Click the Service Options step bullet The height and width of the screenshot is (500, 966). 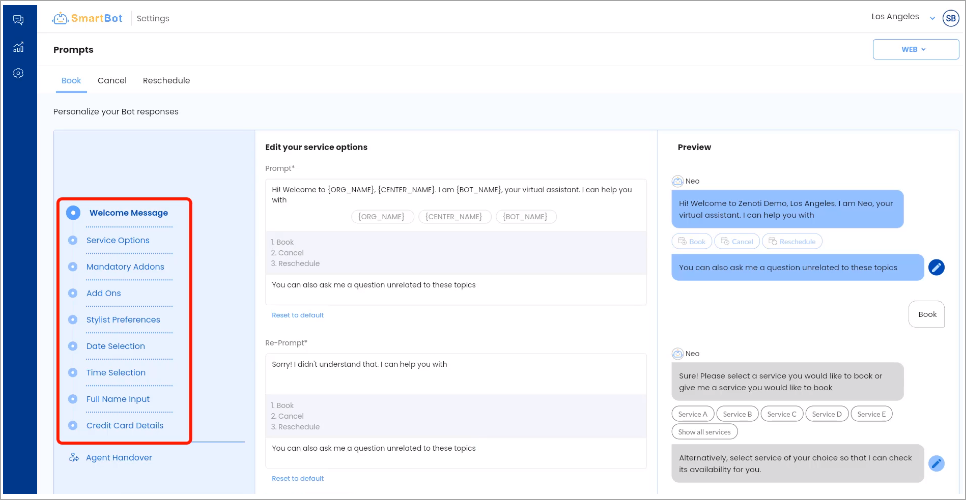[73, 240]
